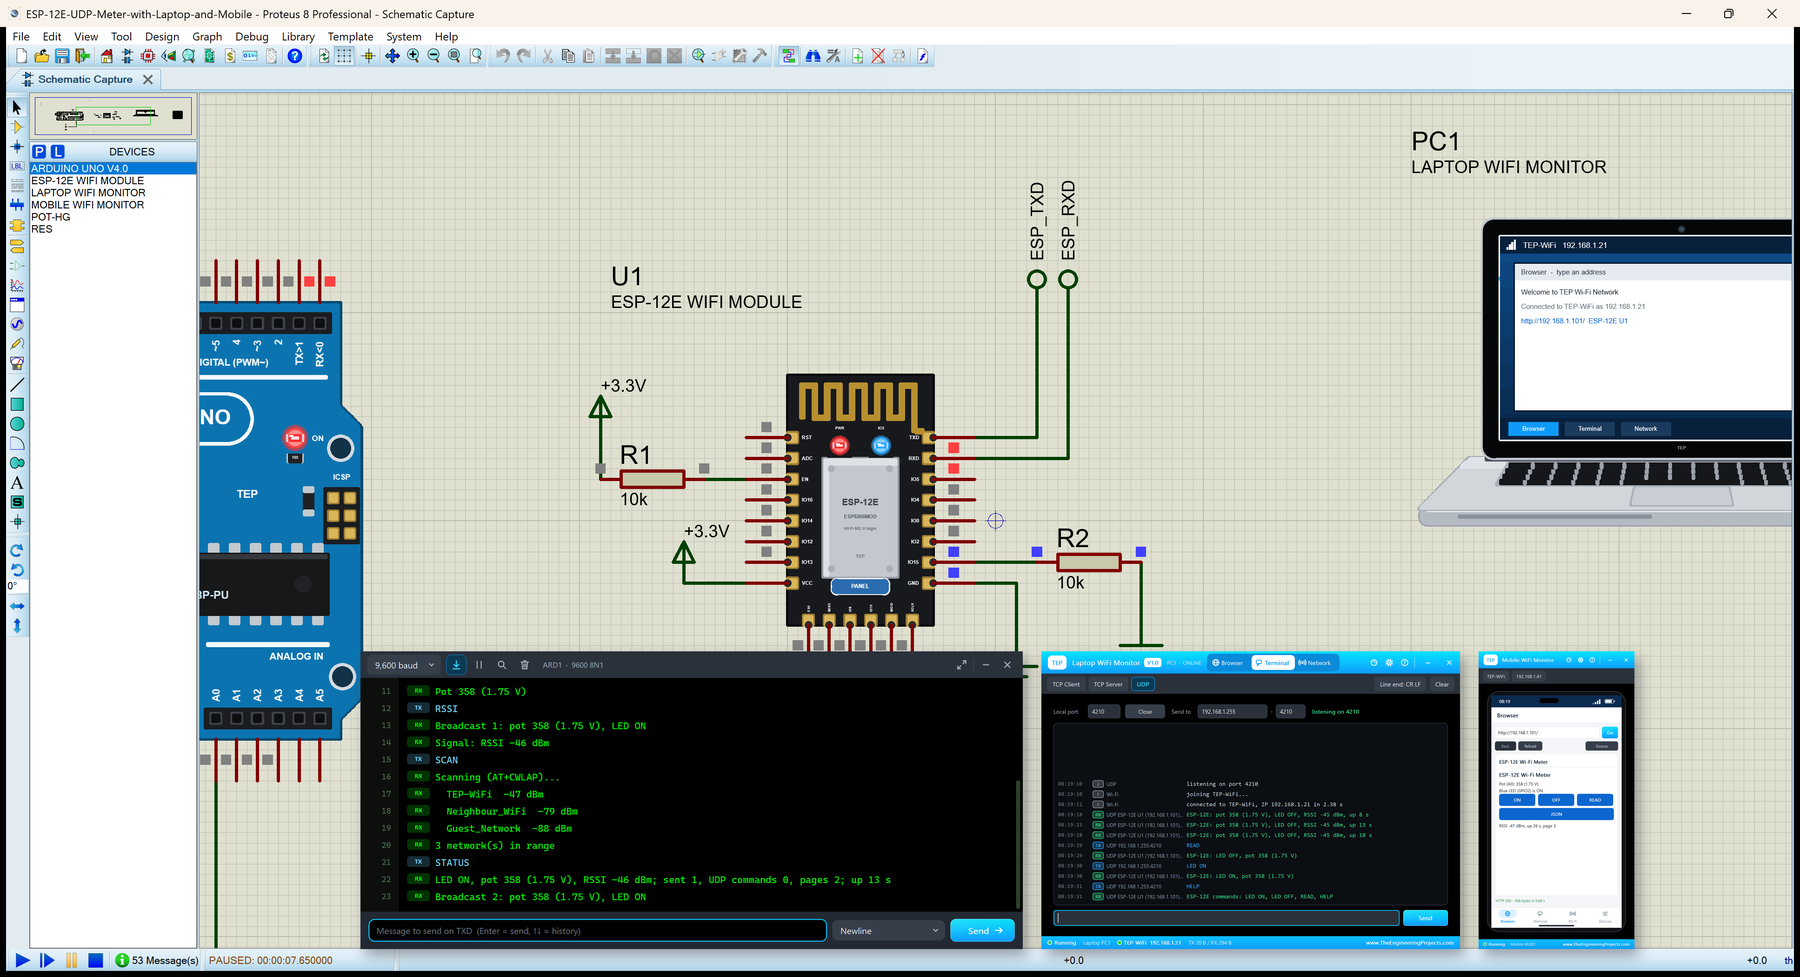
Task: Select the Cut scissors icon
Action: 547,56
